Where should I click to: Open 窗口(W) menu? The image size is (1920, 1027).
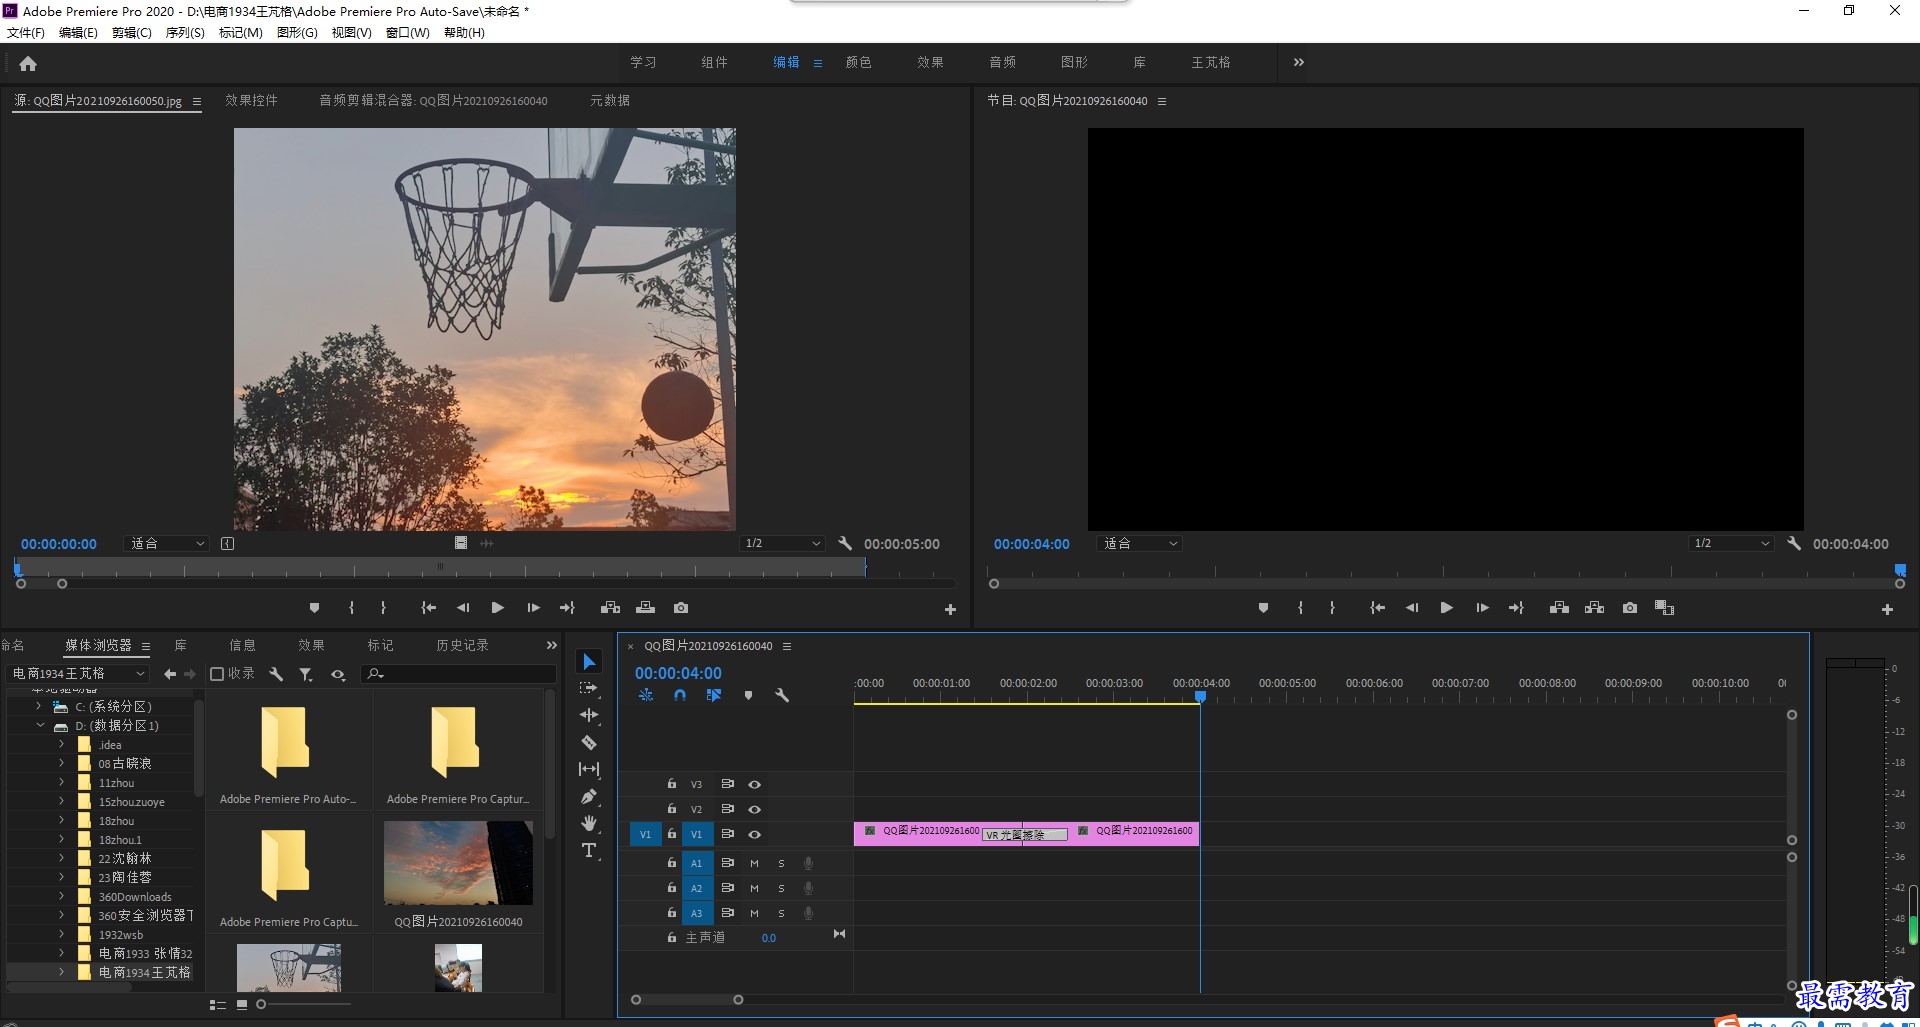click(407, 32)
